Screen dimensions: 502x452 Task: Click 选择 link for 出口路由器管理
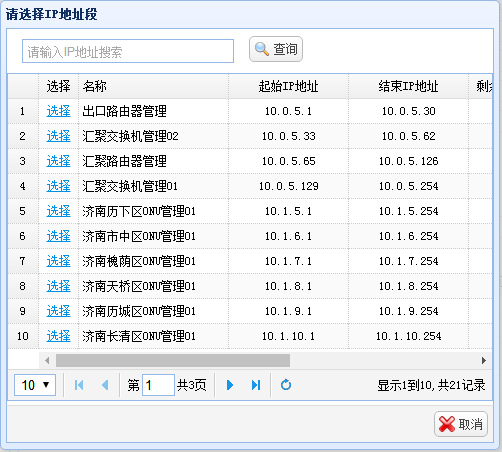pyautogui.click(x=58, y=111)
